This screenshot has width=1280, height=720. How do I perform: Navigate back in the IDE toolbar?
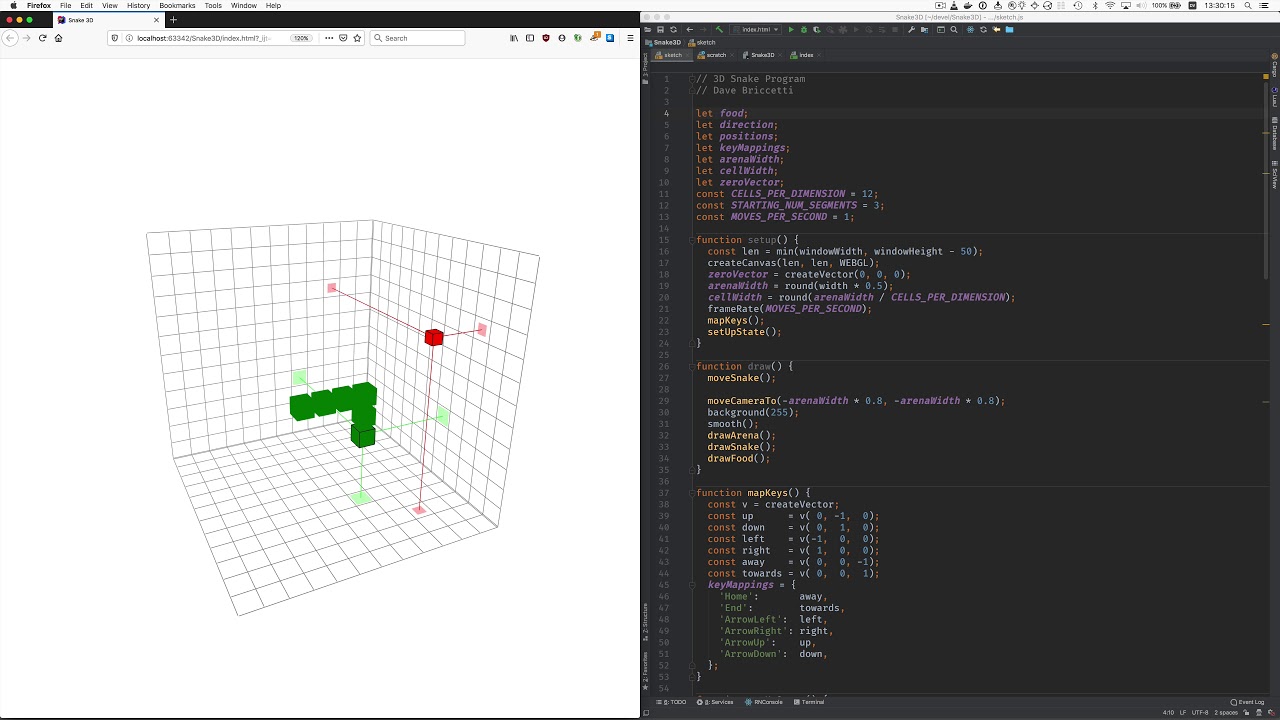(690, 30)
